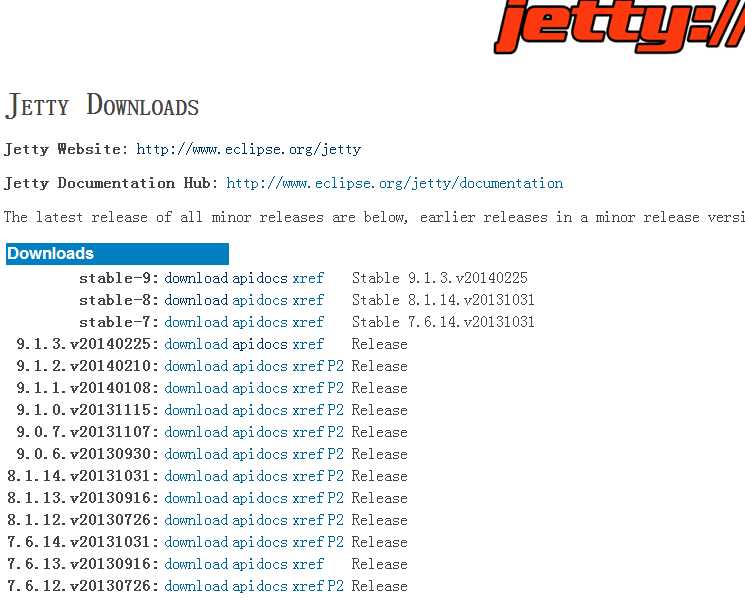Download release 8.1.12.v20130726

pyautogui.click(x=196, y=520)
